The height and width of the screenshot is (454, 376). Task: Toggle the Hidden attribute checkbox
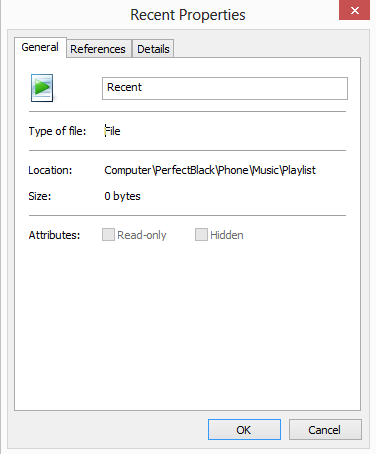(x=201, y=235)
